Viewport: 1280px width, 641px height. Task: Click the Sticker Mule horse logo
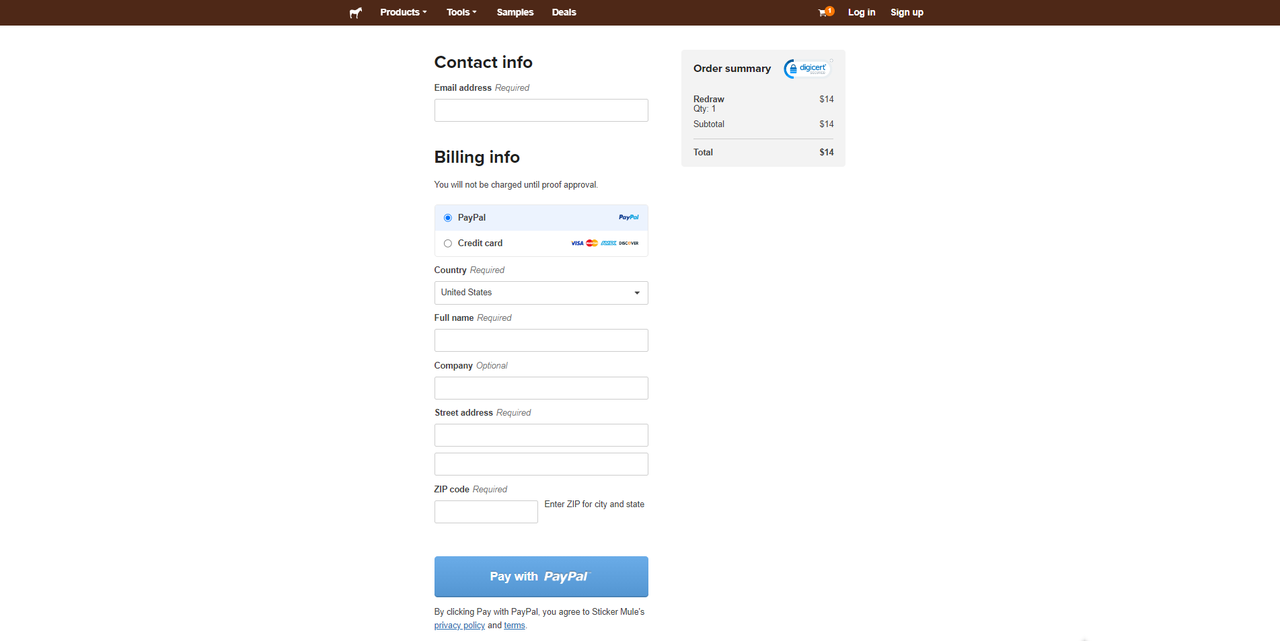click(x=355, y=13)
